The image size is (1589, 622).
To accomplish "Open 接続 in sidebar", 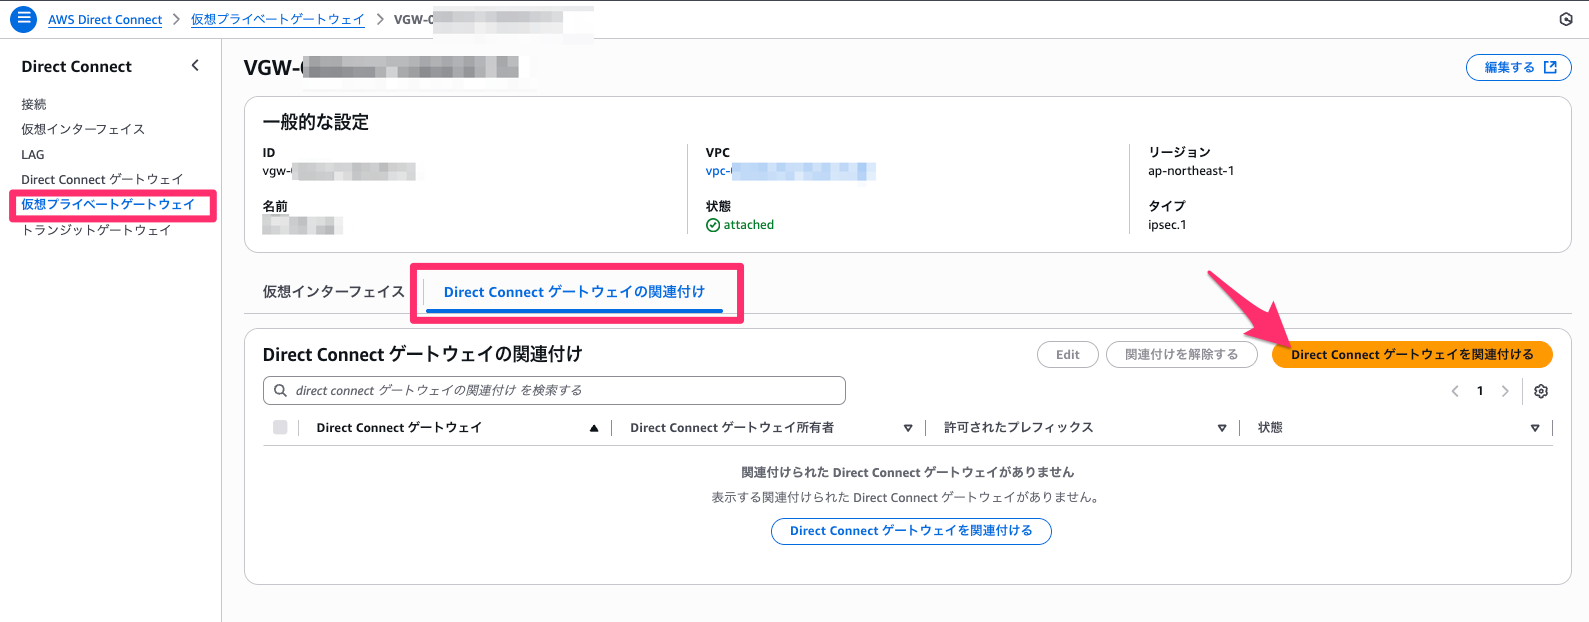I will (x=34, y=104).
